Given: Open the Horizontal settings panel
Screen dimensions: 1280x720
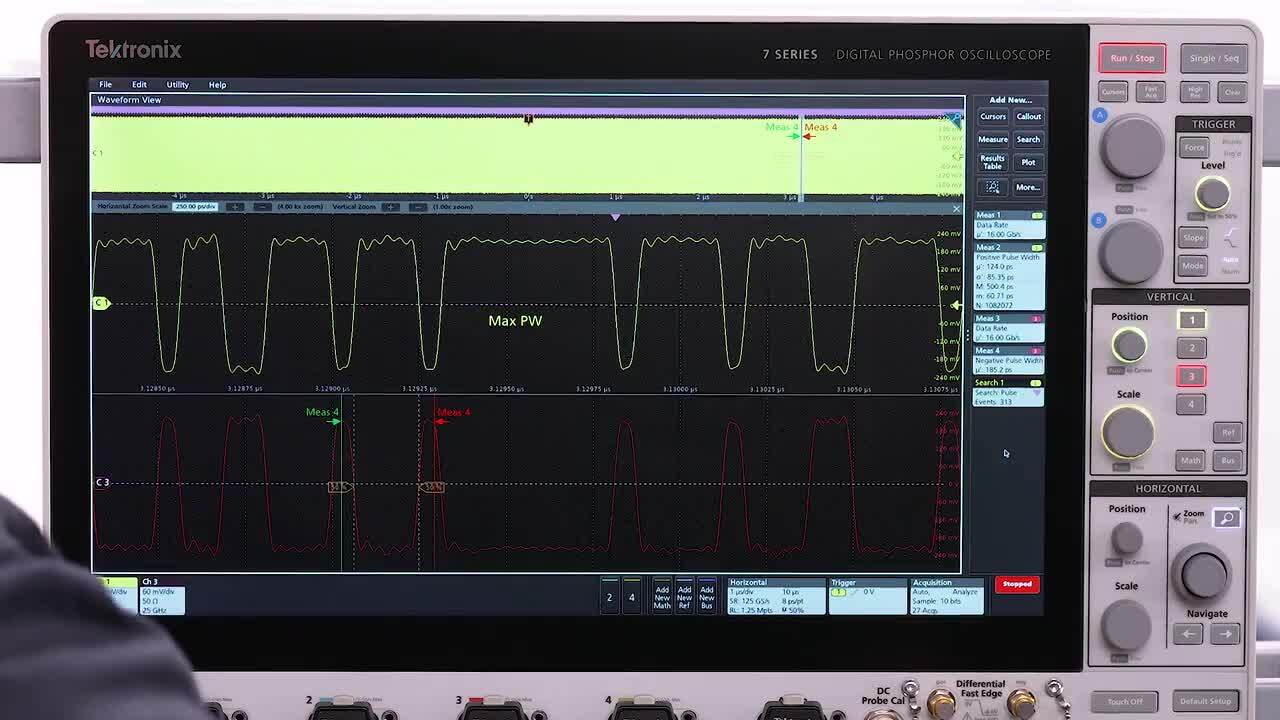Looking at the screenshot, I should [775, 597].
